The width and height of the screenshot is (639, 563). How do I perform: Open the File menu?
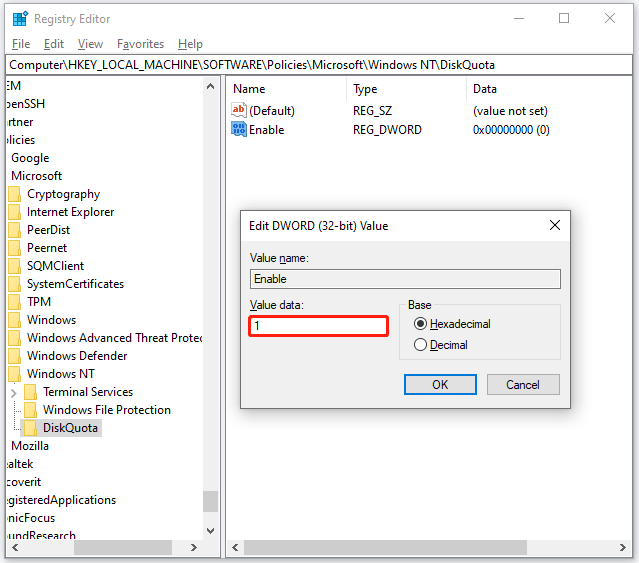tap(21, 44)
